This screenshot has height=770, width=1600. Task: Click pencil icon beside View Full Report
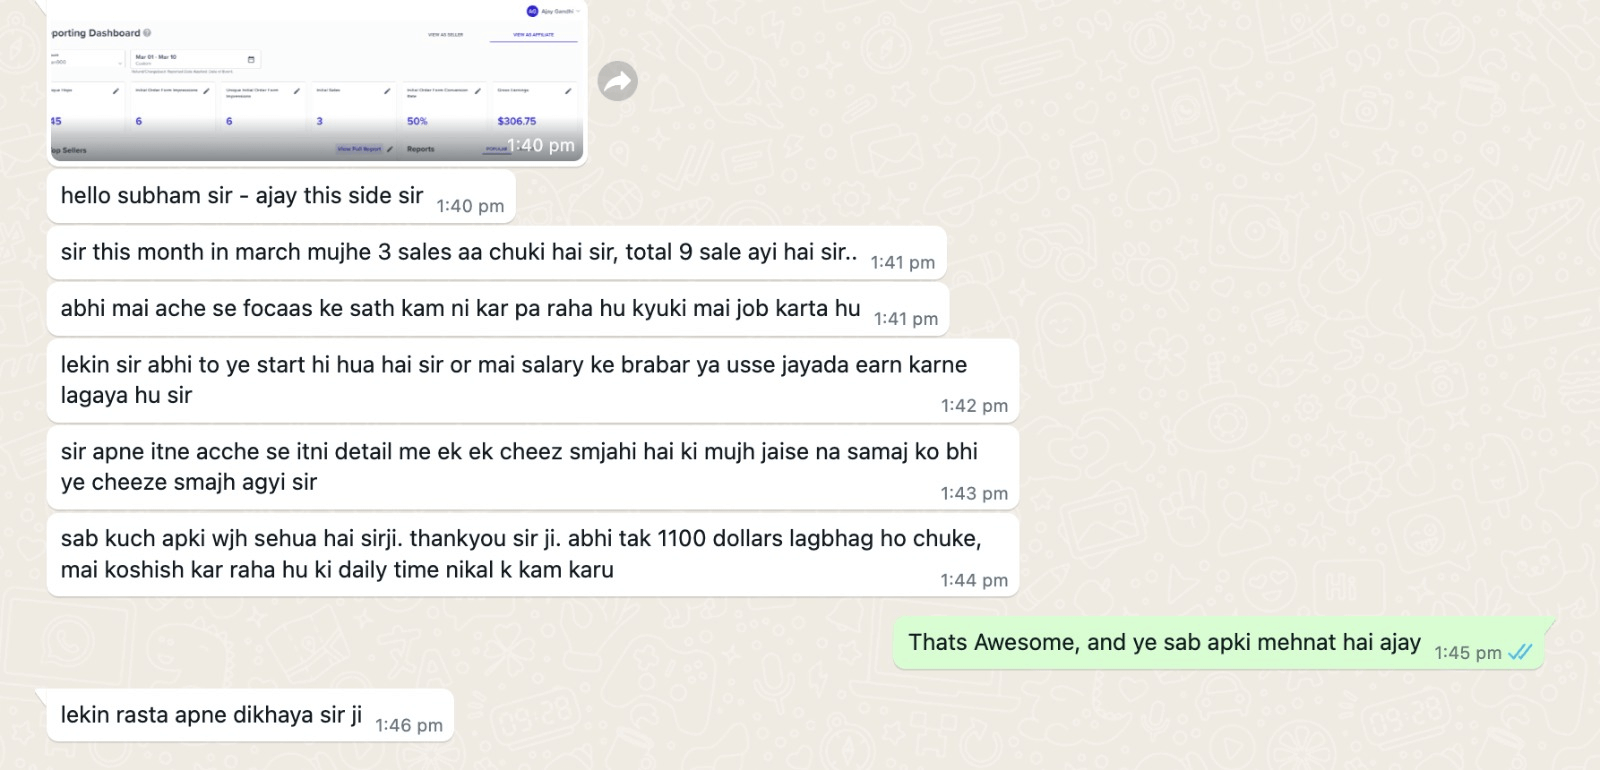tap(390, 149)
